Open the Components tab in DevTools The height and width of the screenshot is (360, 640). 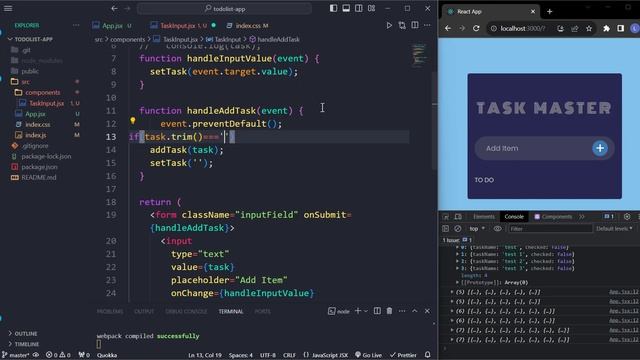553,217
